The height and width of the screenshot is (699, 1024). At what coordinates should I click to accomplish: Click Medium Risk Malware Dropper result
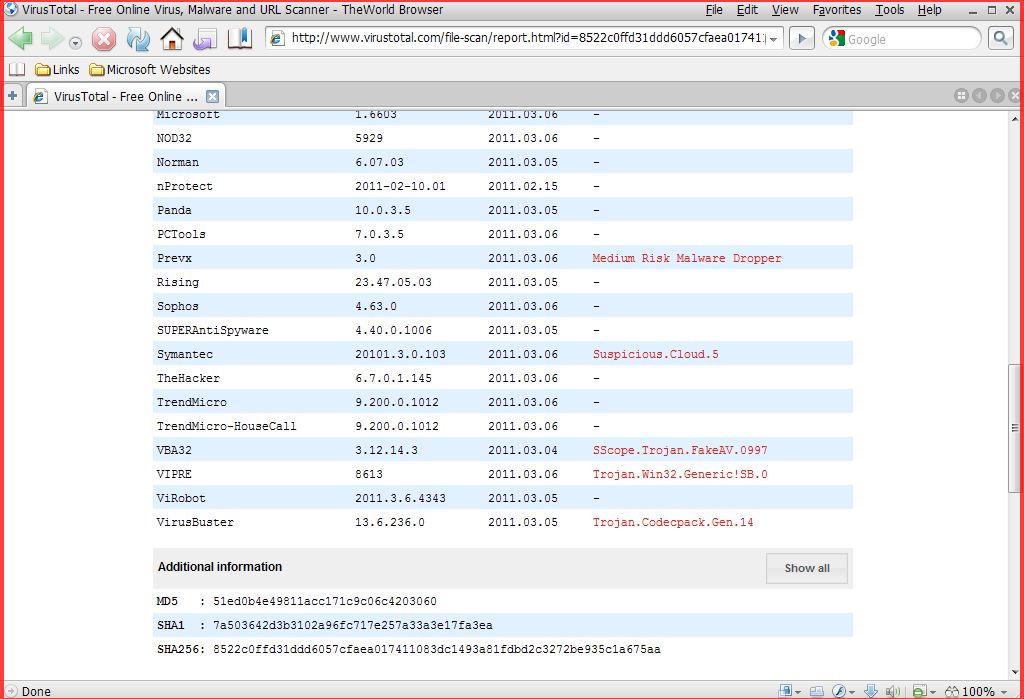686,258
